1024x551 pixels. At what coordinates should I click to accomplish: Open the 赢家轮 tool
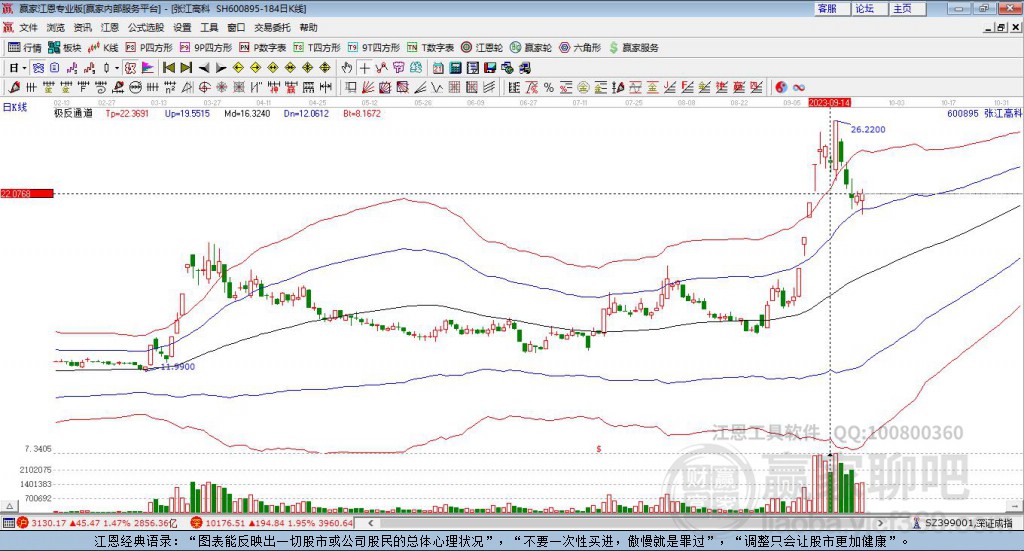tap(531, 48)
